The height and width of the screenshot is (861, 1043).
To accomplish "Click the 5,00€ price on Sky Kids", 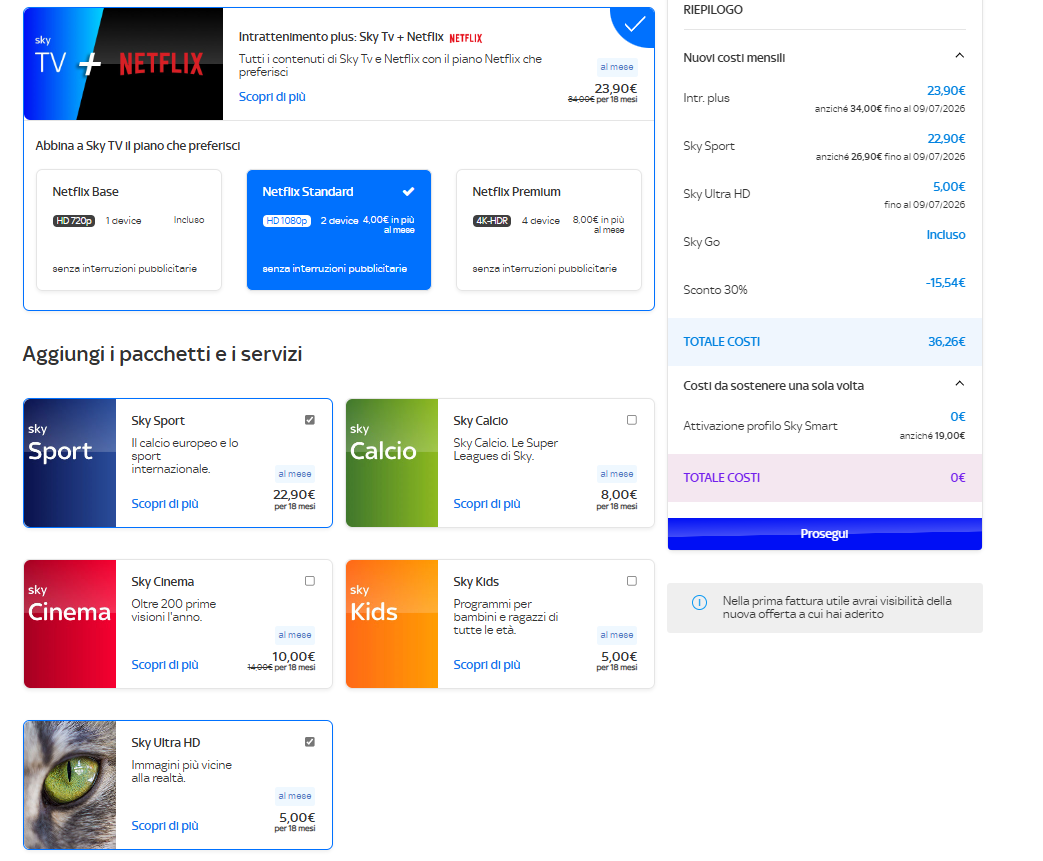I will point(619,657).
